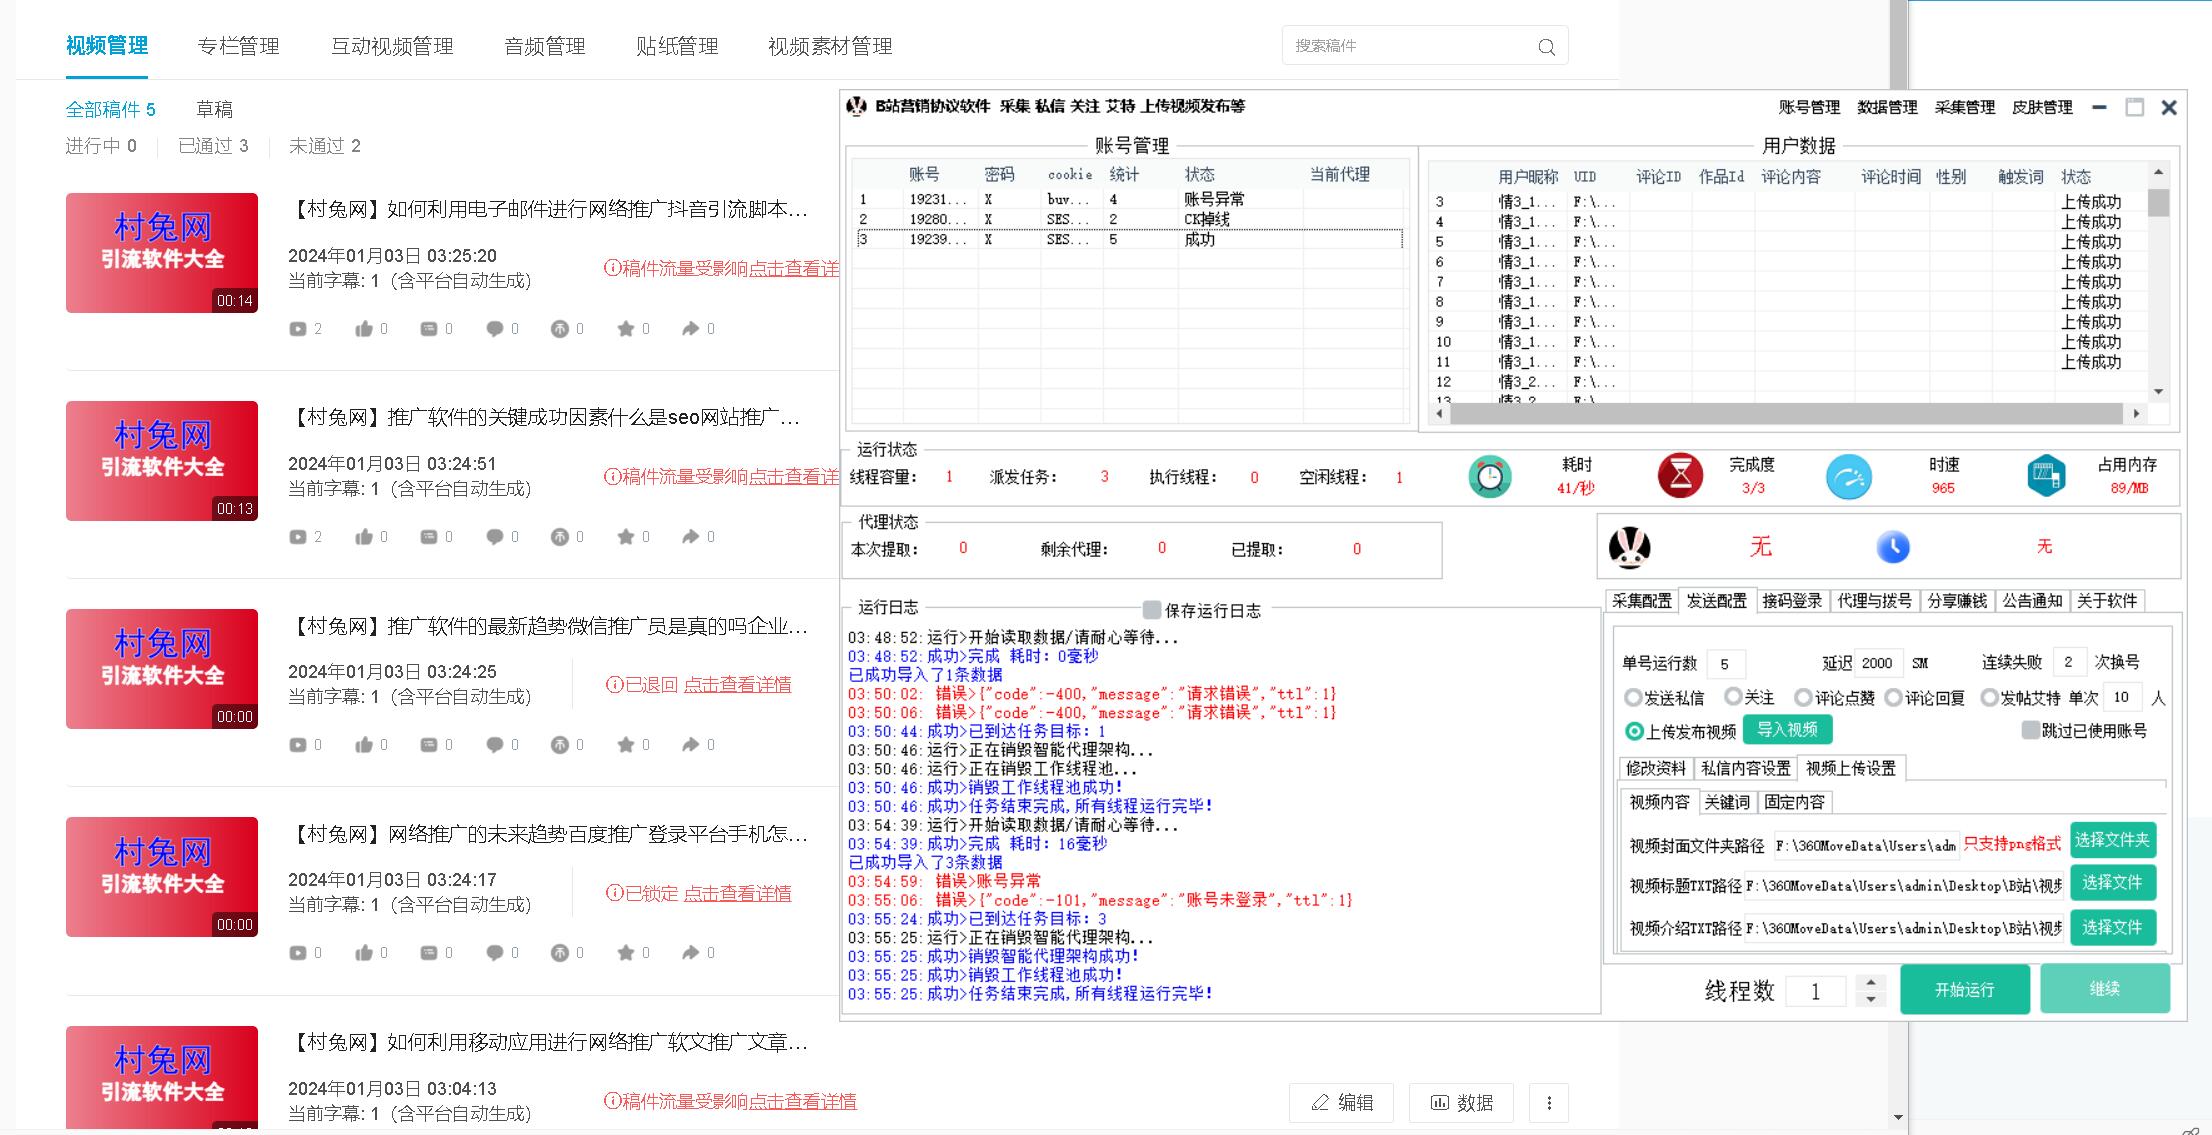The height and width of the screenshot is (1135, 2212).
Task: Click the search magnifier icon
Action: 1546,46
